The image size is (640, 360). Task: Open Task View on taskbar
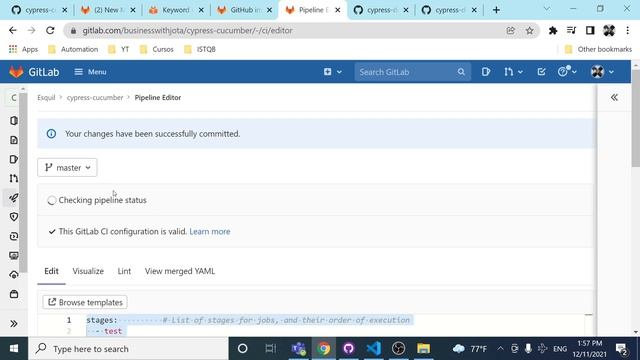(x=270, y=349)
